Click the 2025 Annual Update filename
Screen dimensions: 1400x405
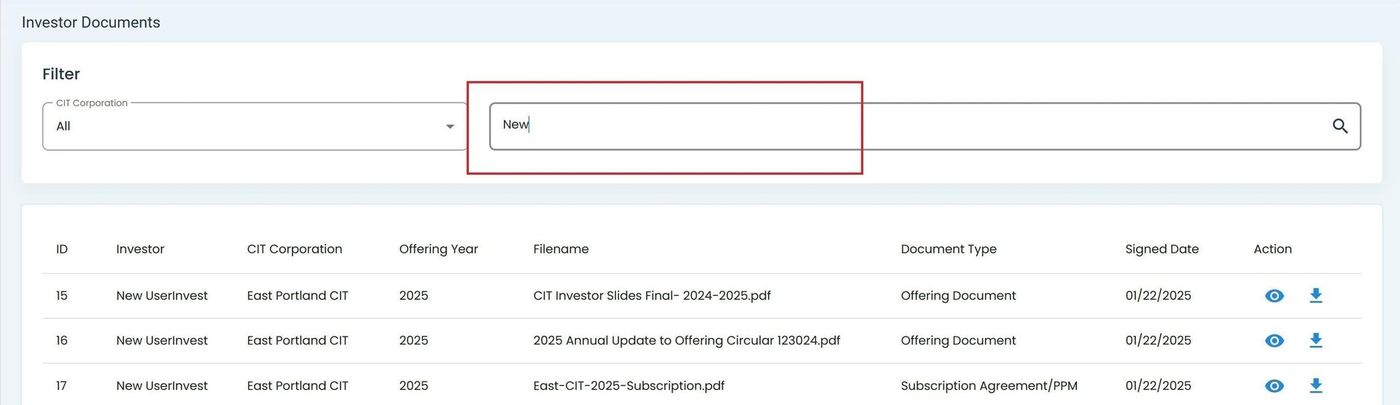coord(686,341)
